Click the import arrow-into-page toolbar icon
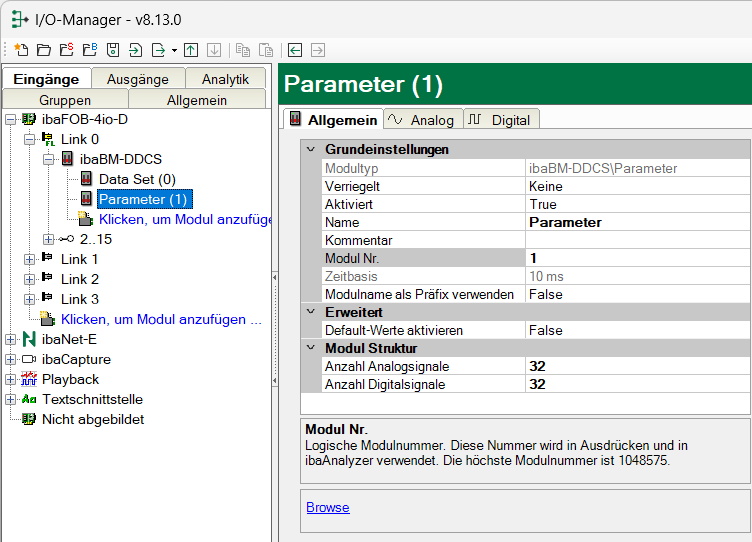 (135, 49)
